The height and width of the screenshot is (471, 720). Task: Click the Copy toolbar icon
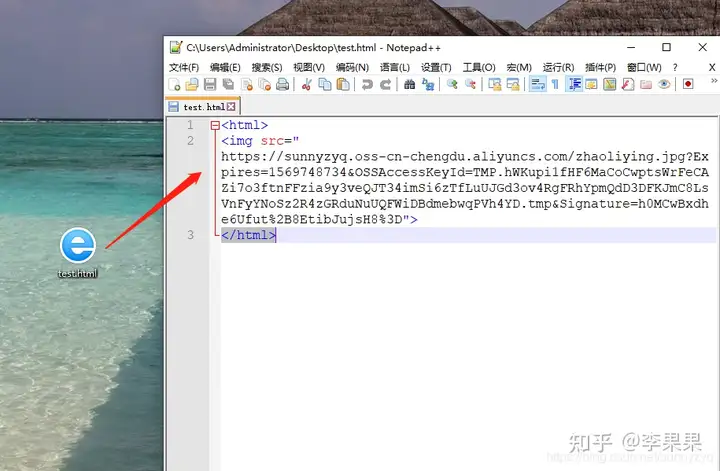[x=325, y=84]
